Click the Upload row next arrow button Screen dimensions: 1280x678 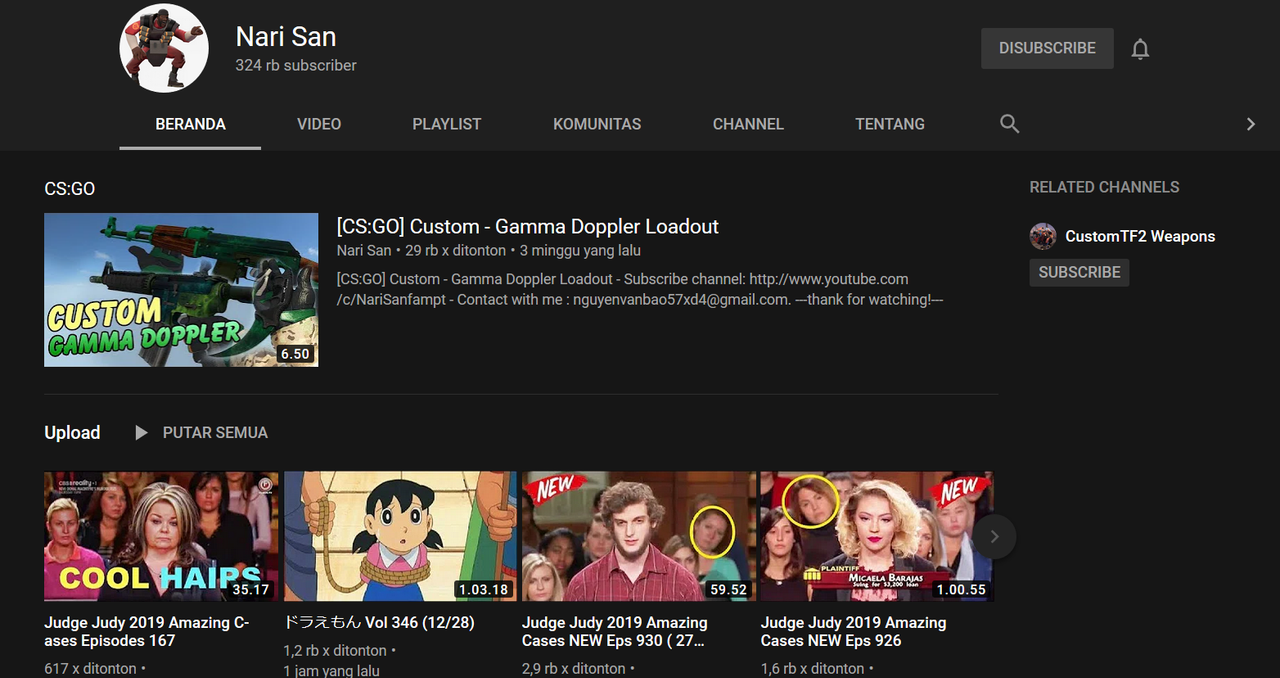coord(994,537)
